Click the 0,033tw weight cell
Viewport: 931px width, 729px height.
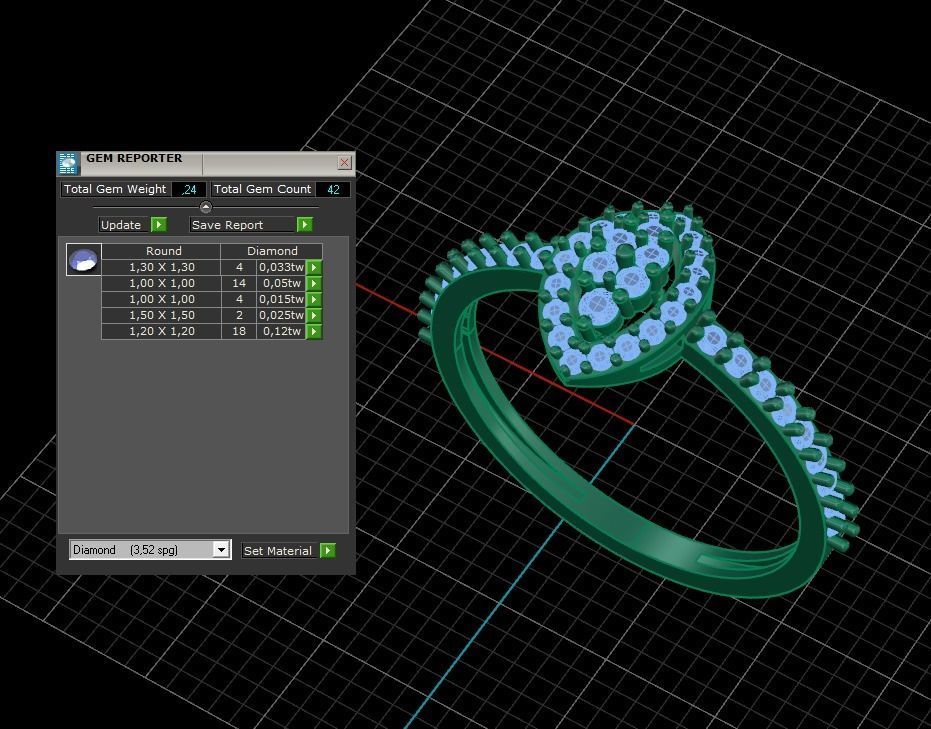(281, 267)
